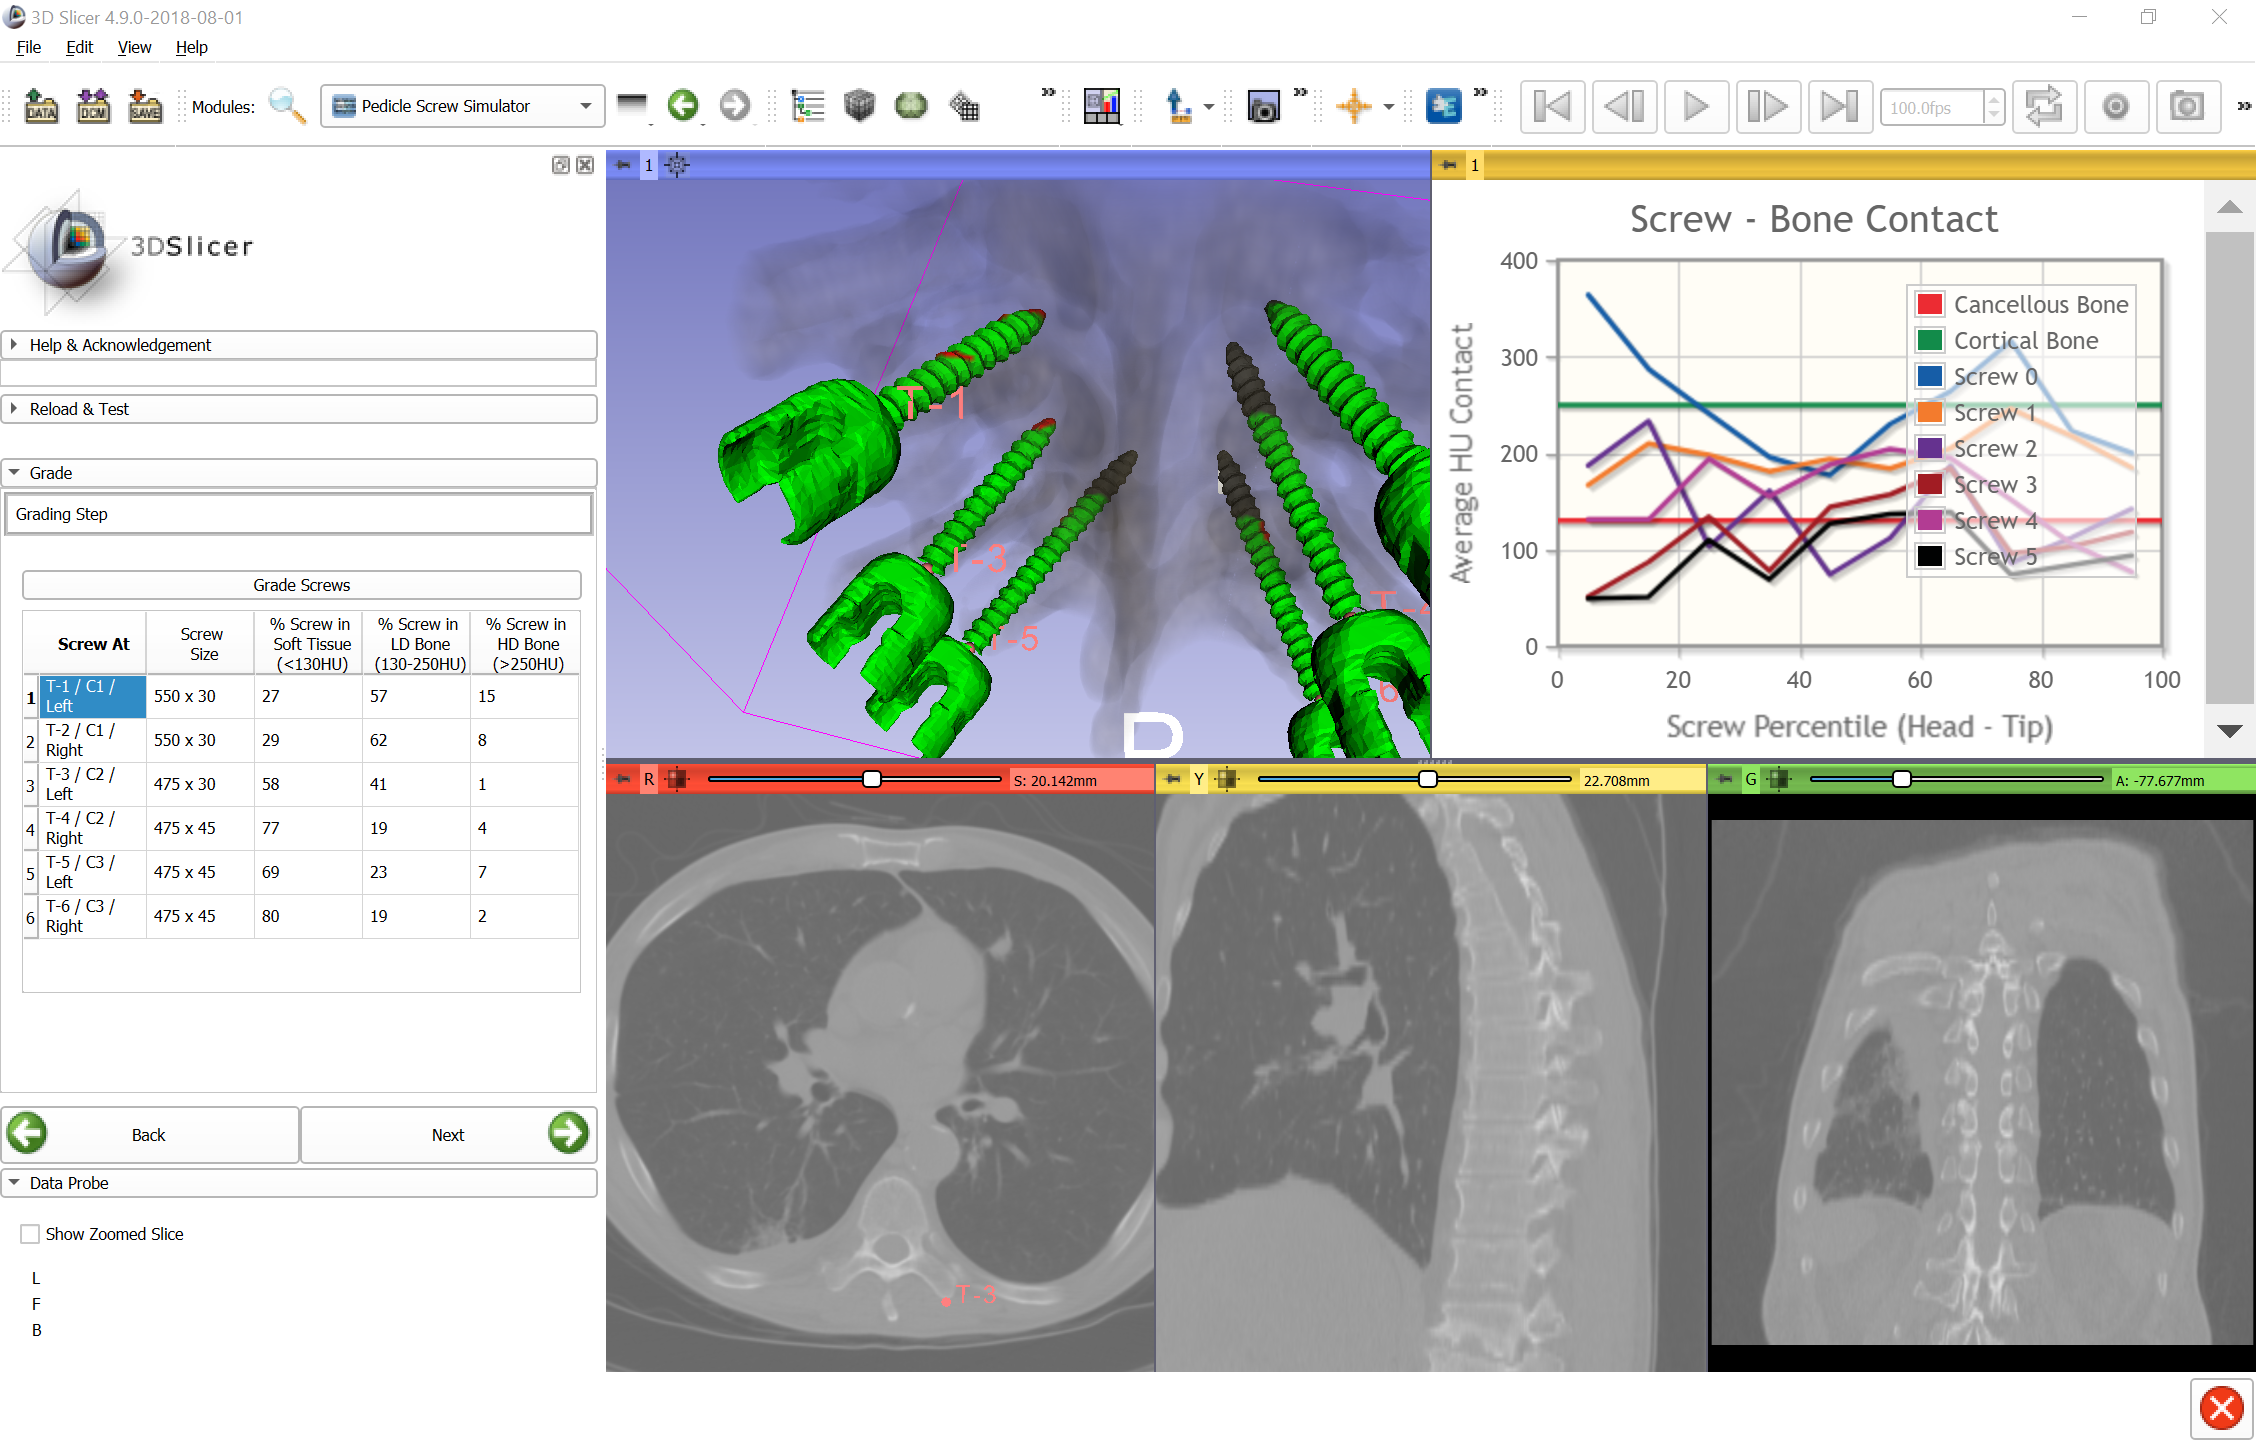The height and width of the screenshot is (1444, 2256).
Task: Click the screenshot capture camera icon
Action: [x=1263, y=106]
